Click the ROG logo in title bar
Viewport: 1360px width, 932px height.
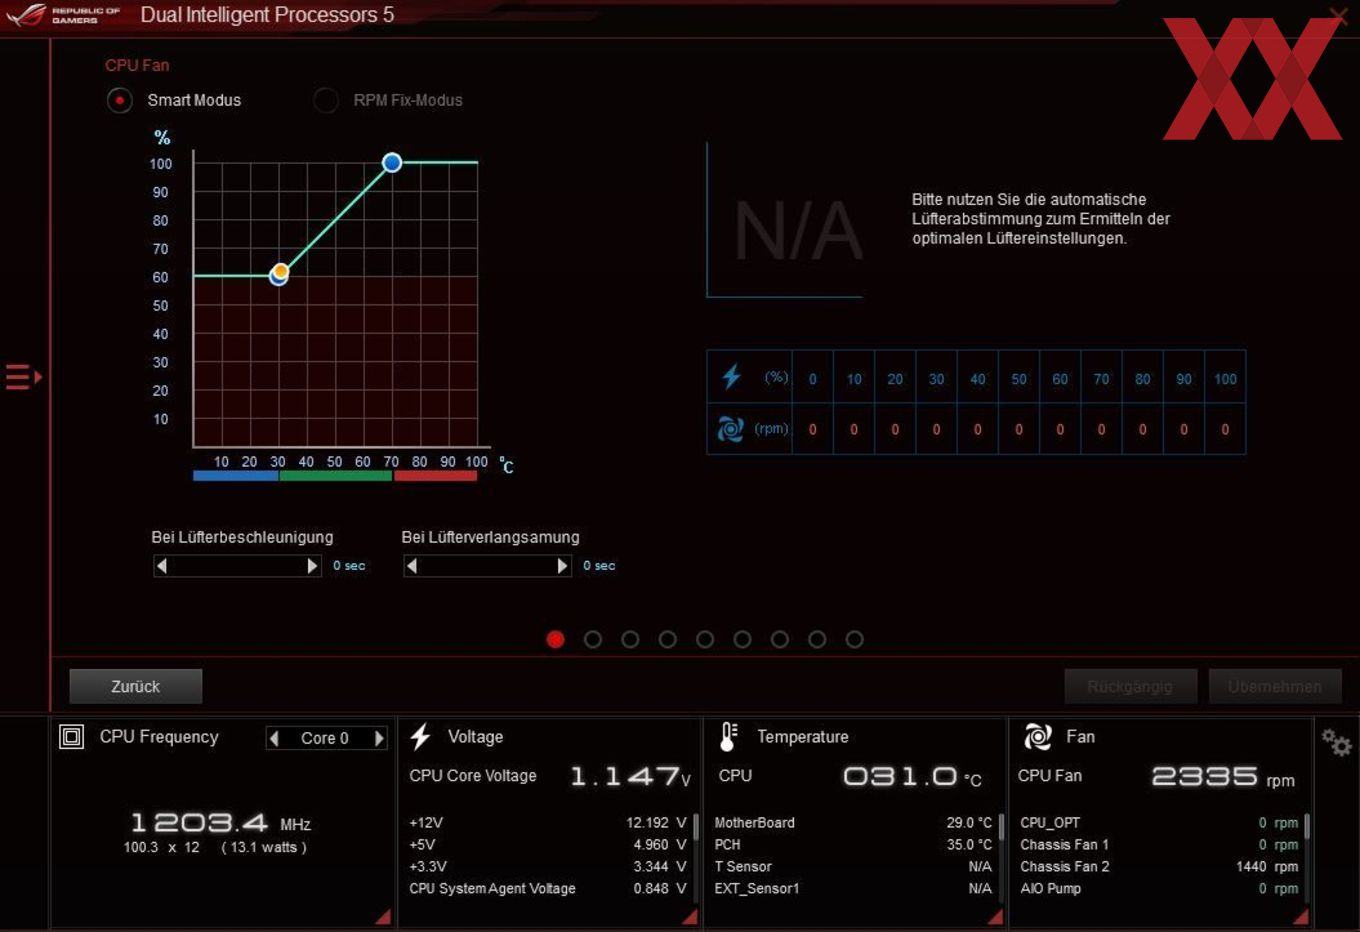[x=26, y=15]
